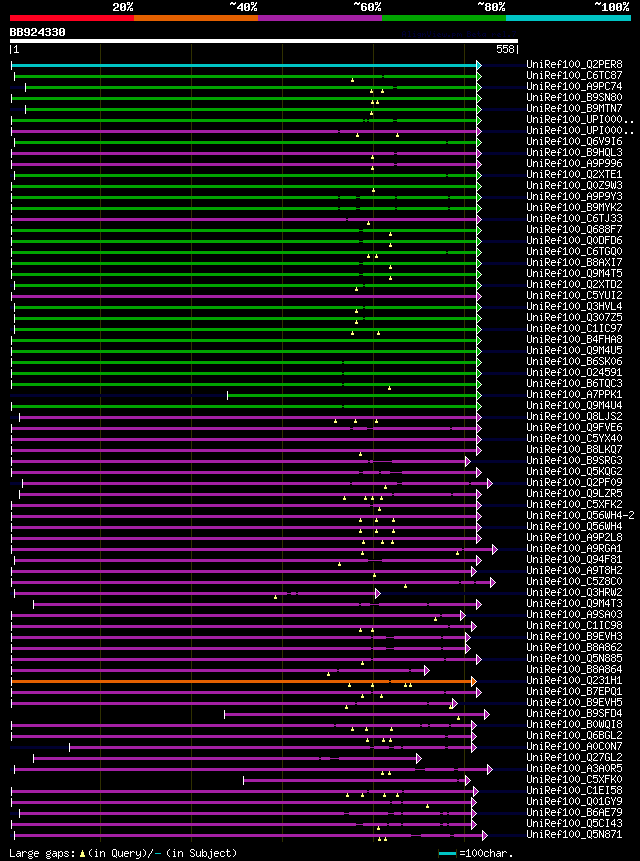
Task: Click the red 20% identity legend segment
Action: point(72,18)
